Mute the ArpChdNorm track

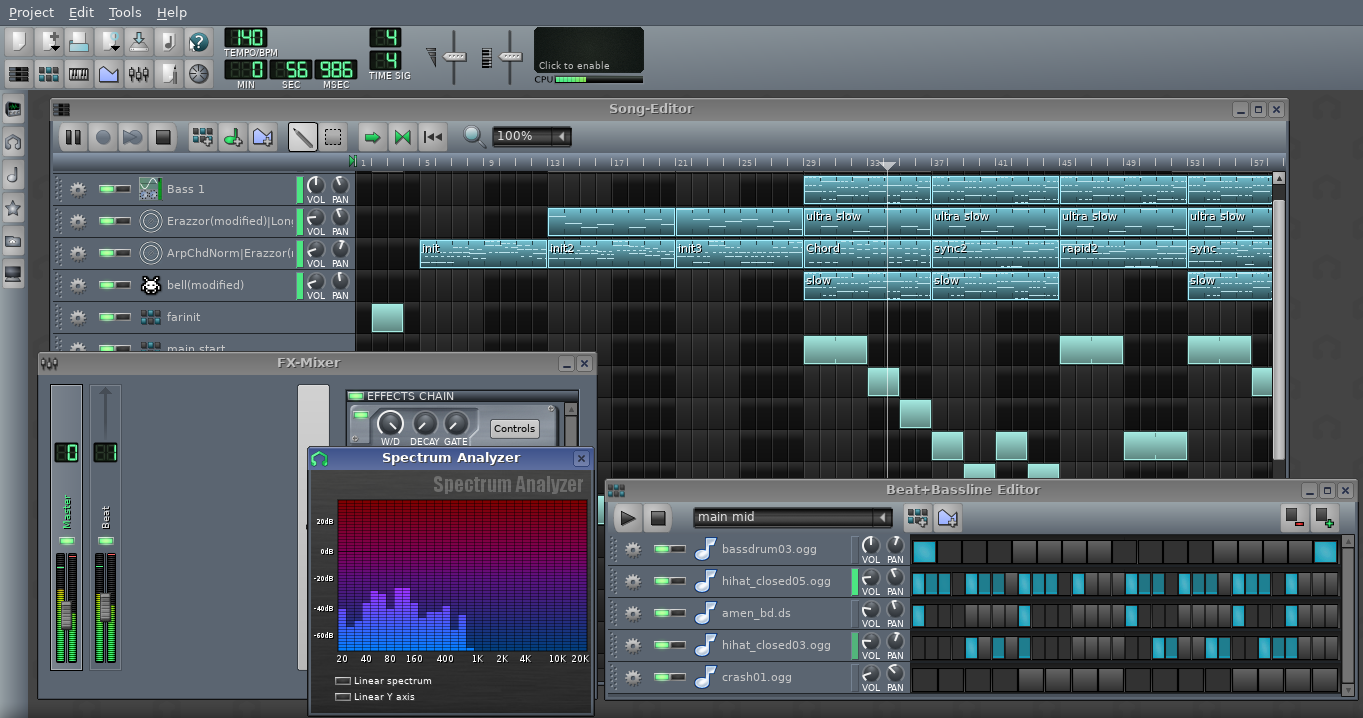106,253
